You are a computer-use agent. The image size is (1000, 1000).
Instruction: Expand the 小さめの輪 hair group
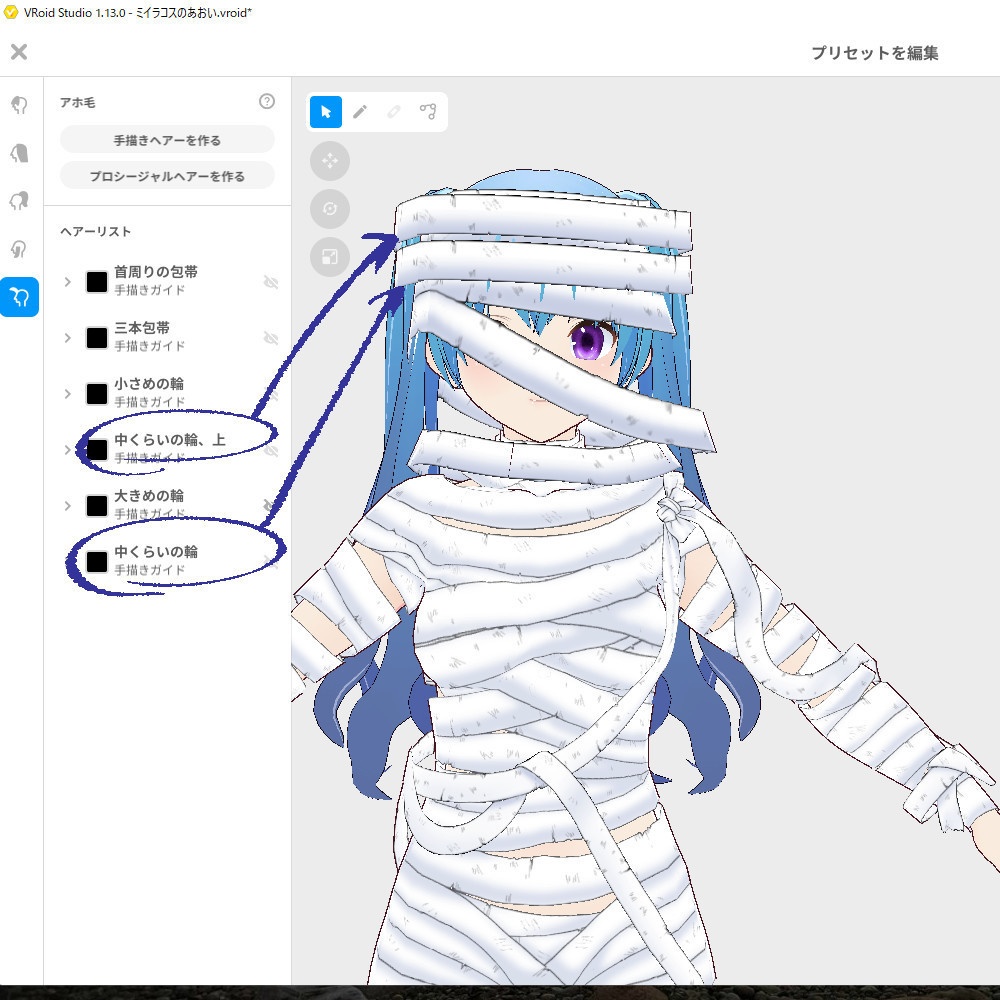(68, 393)
